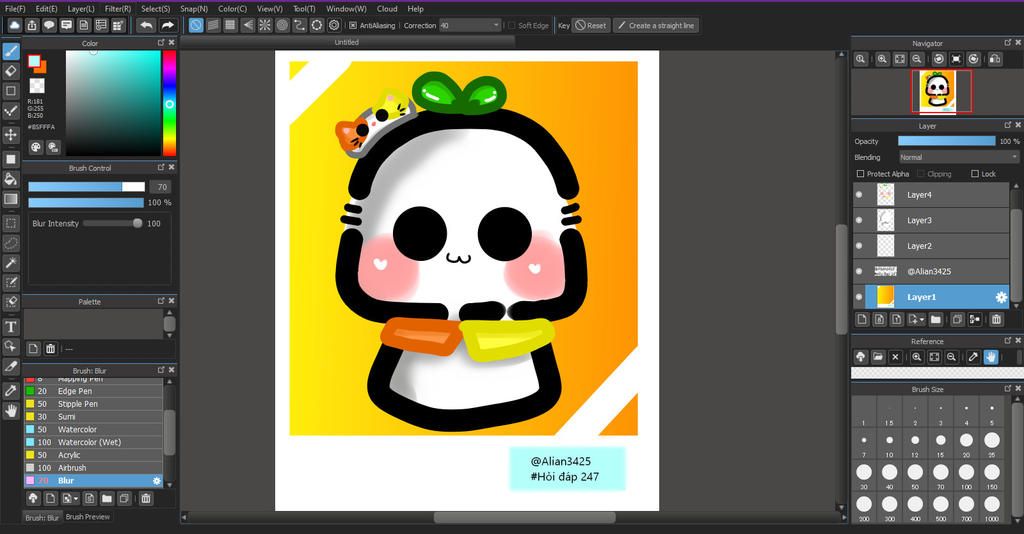The image size is (1024, 534).
Task: Select the Eraser tool
Action: [x=11, y=71]
